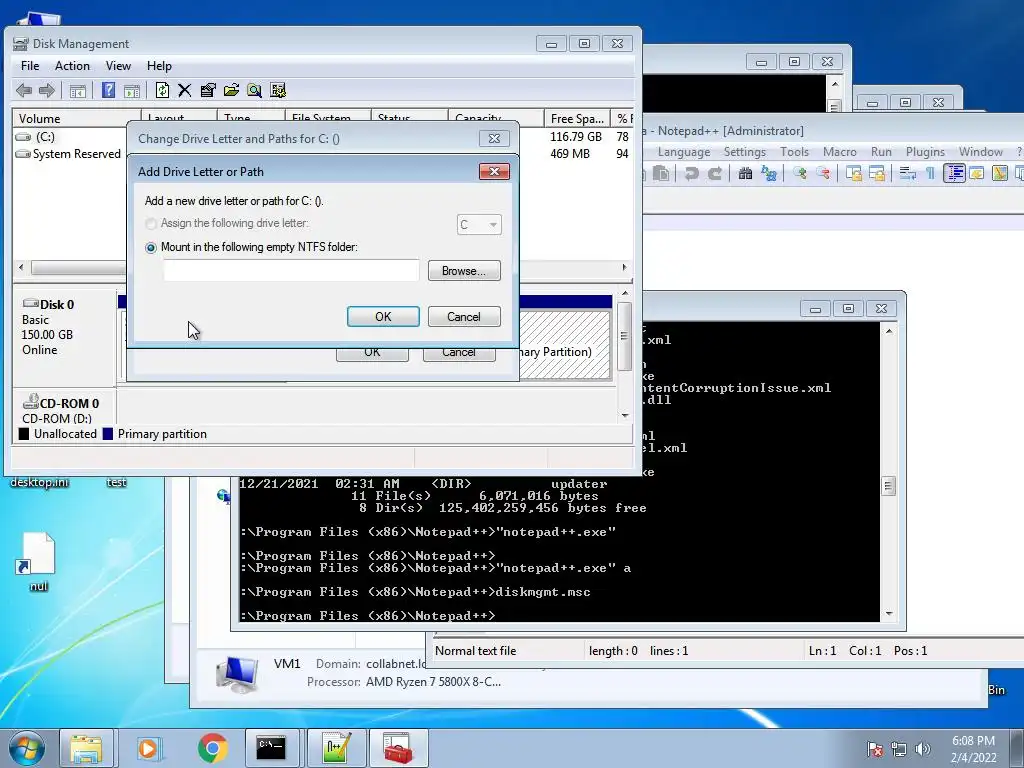Toggle the Show/Hide Console Tree toolbar icon
This screenshot has width=1024, height=768.
click(78, 91)
